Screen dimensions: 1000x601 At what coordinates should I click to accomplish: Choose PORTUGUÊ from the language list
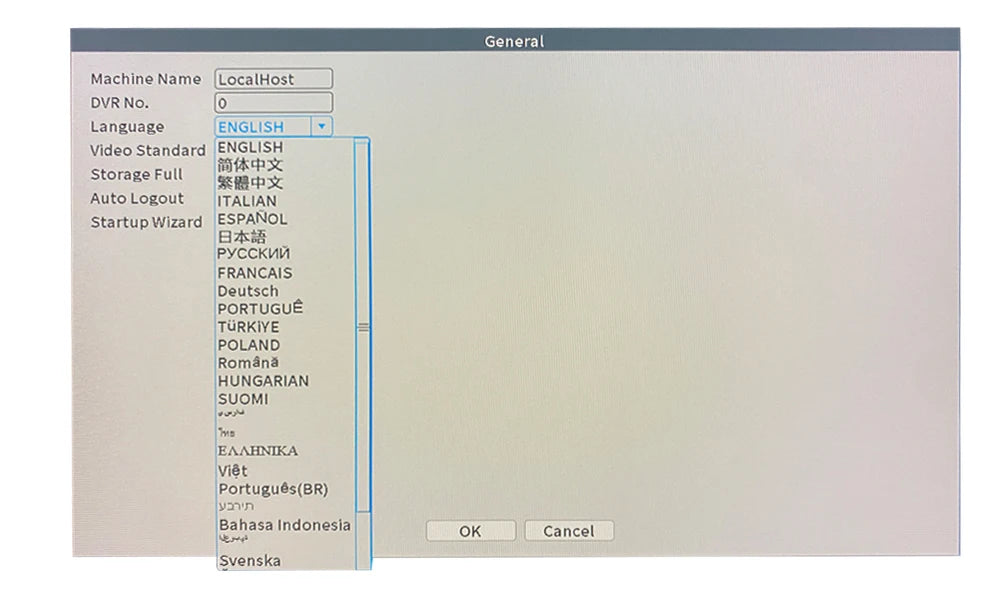point(260,309)
